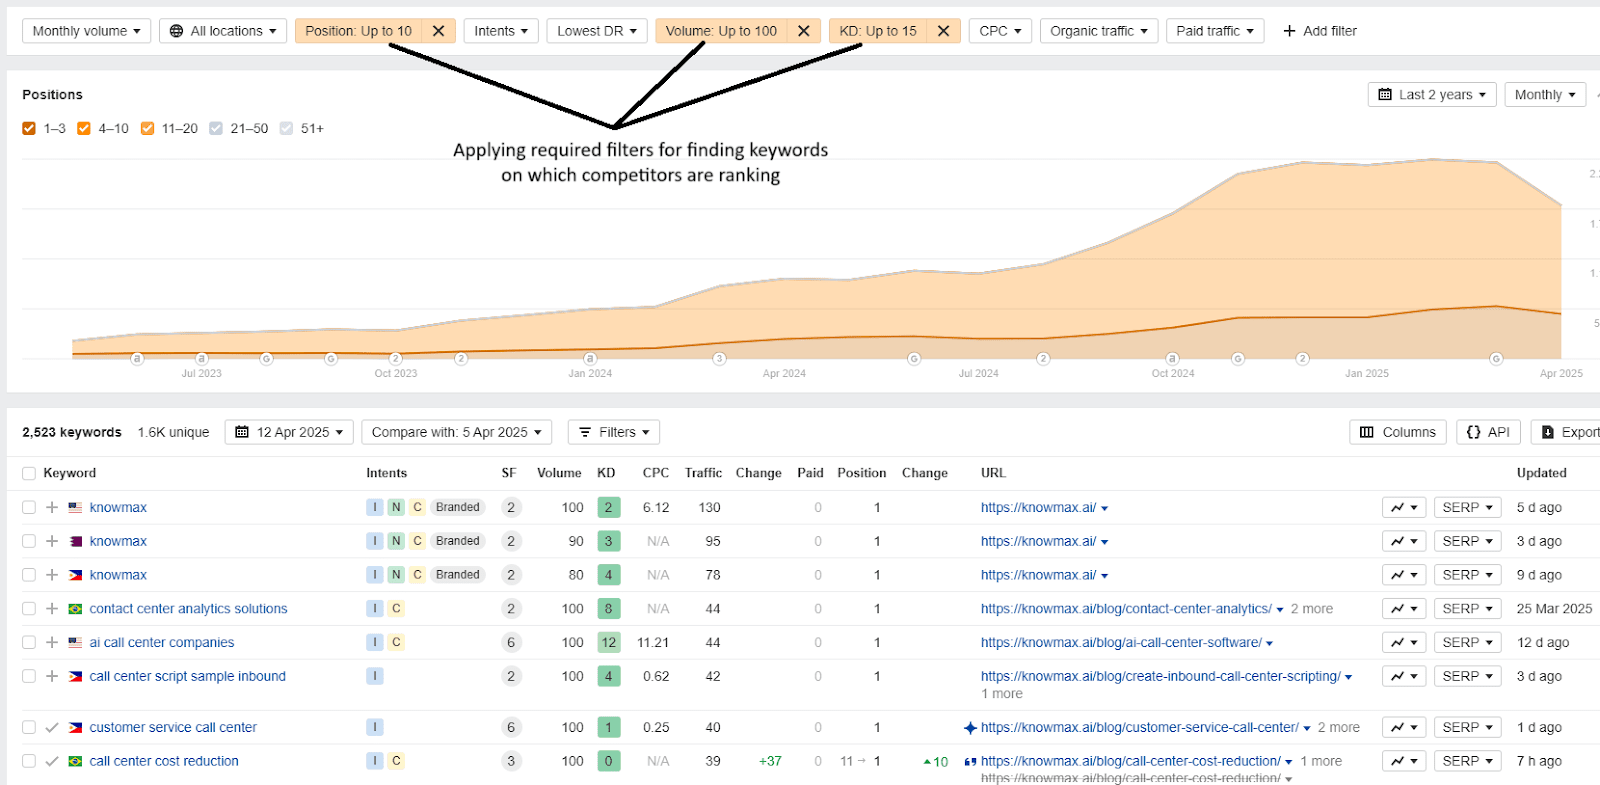
Task: Toggle the 4–10 positions checkbox
Action: [84, 129]
